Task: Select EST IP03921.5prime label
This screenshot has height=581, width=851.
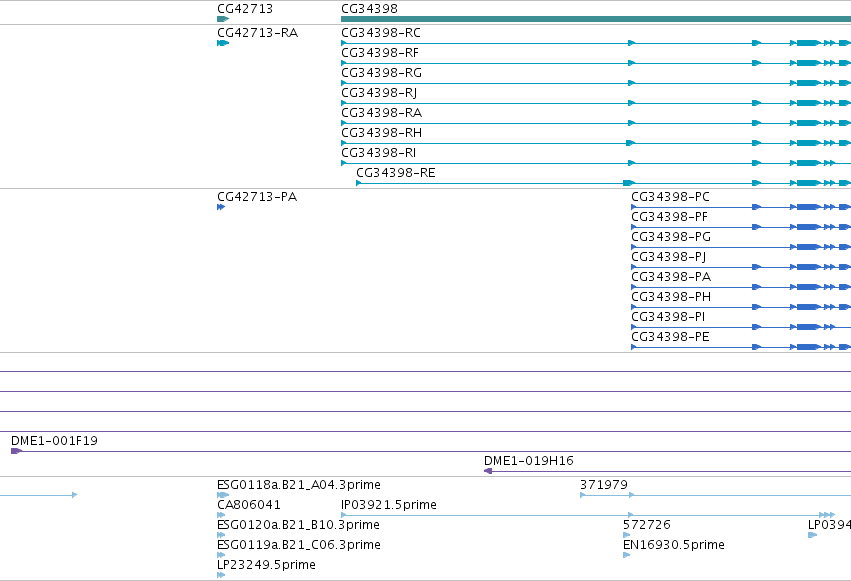Action: point(389,505)
